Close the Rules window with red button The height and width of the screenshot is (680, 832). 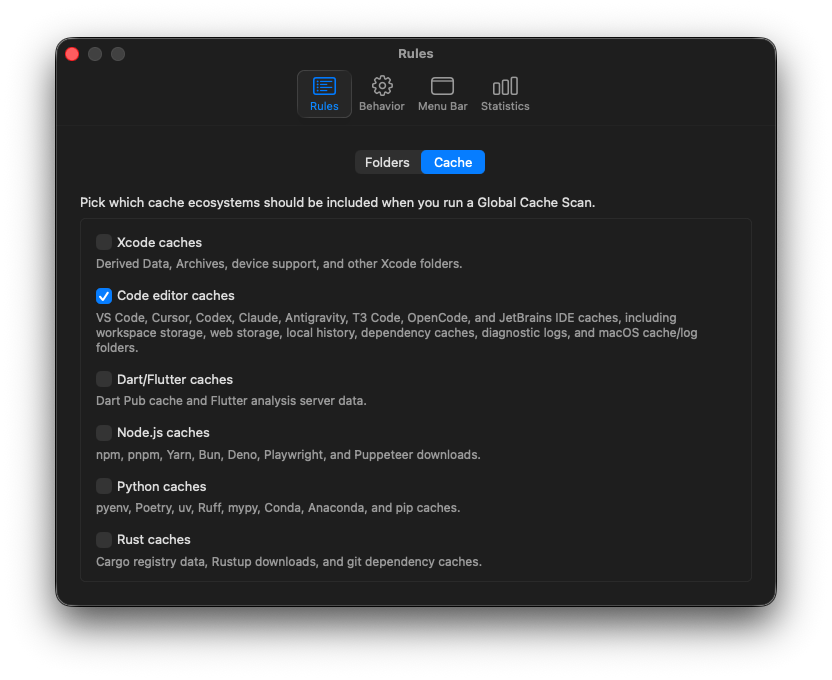click(72, 54)
